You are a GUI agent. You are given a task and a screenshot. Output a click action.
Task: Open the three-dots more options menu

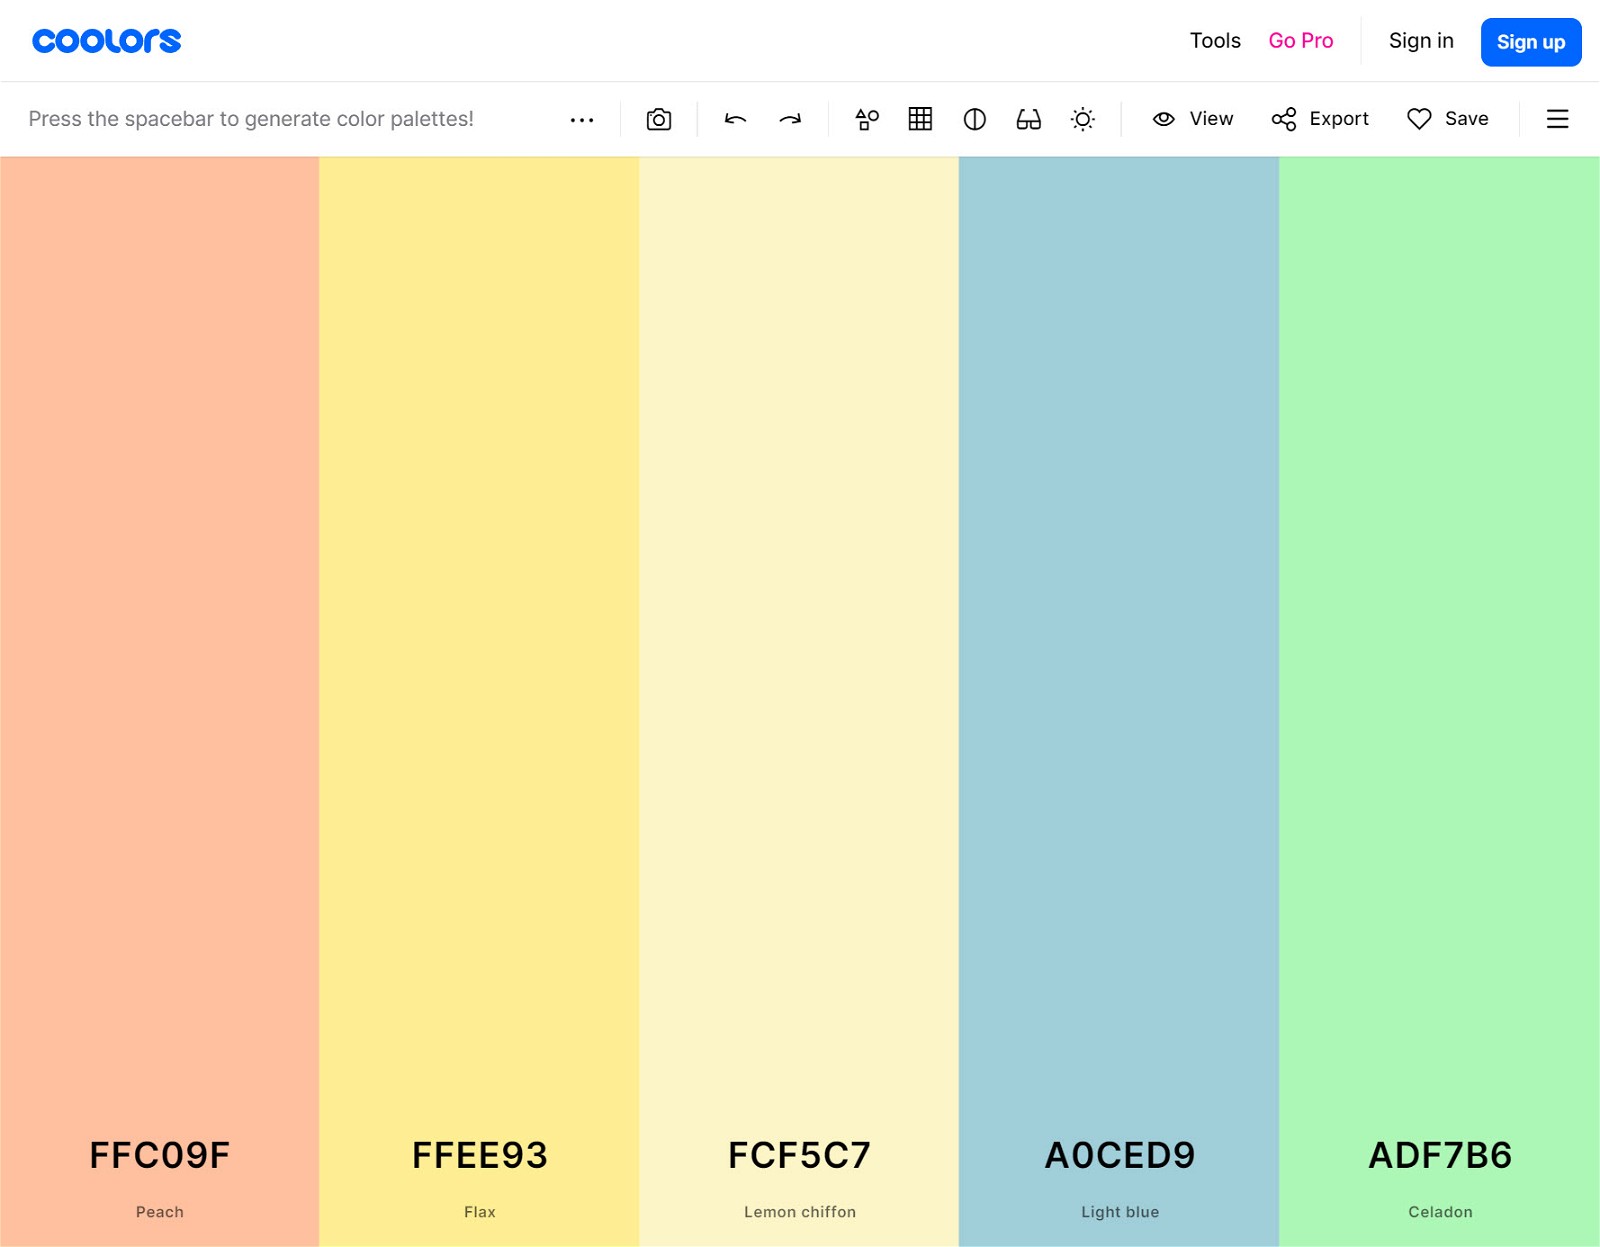click(x=582, y=120)
